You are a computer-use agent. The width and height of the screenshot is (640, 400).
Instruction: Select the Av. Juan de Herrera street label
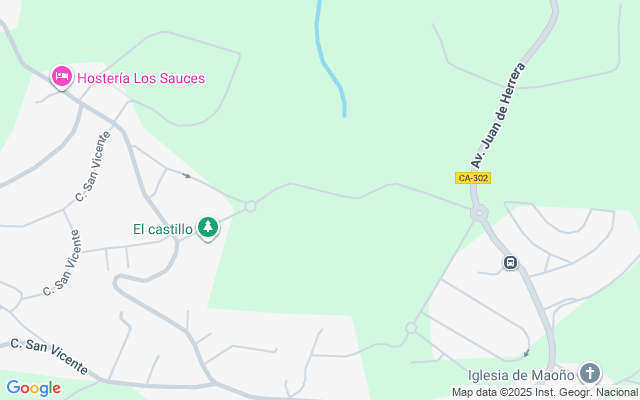[x=498, y=116]
